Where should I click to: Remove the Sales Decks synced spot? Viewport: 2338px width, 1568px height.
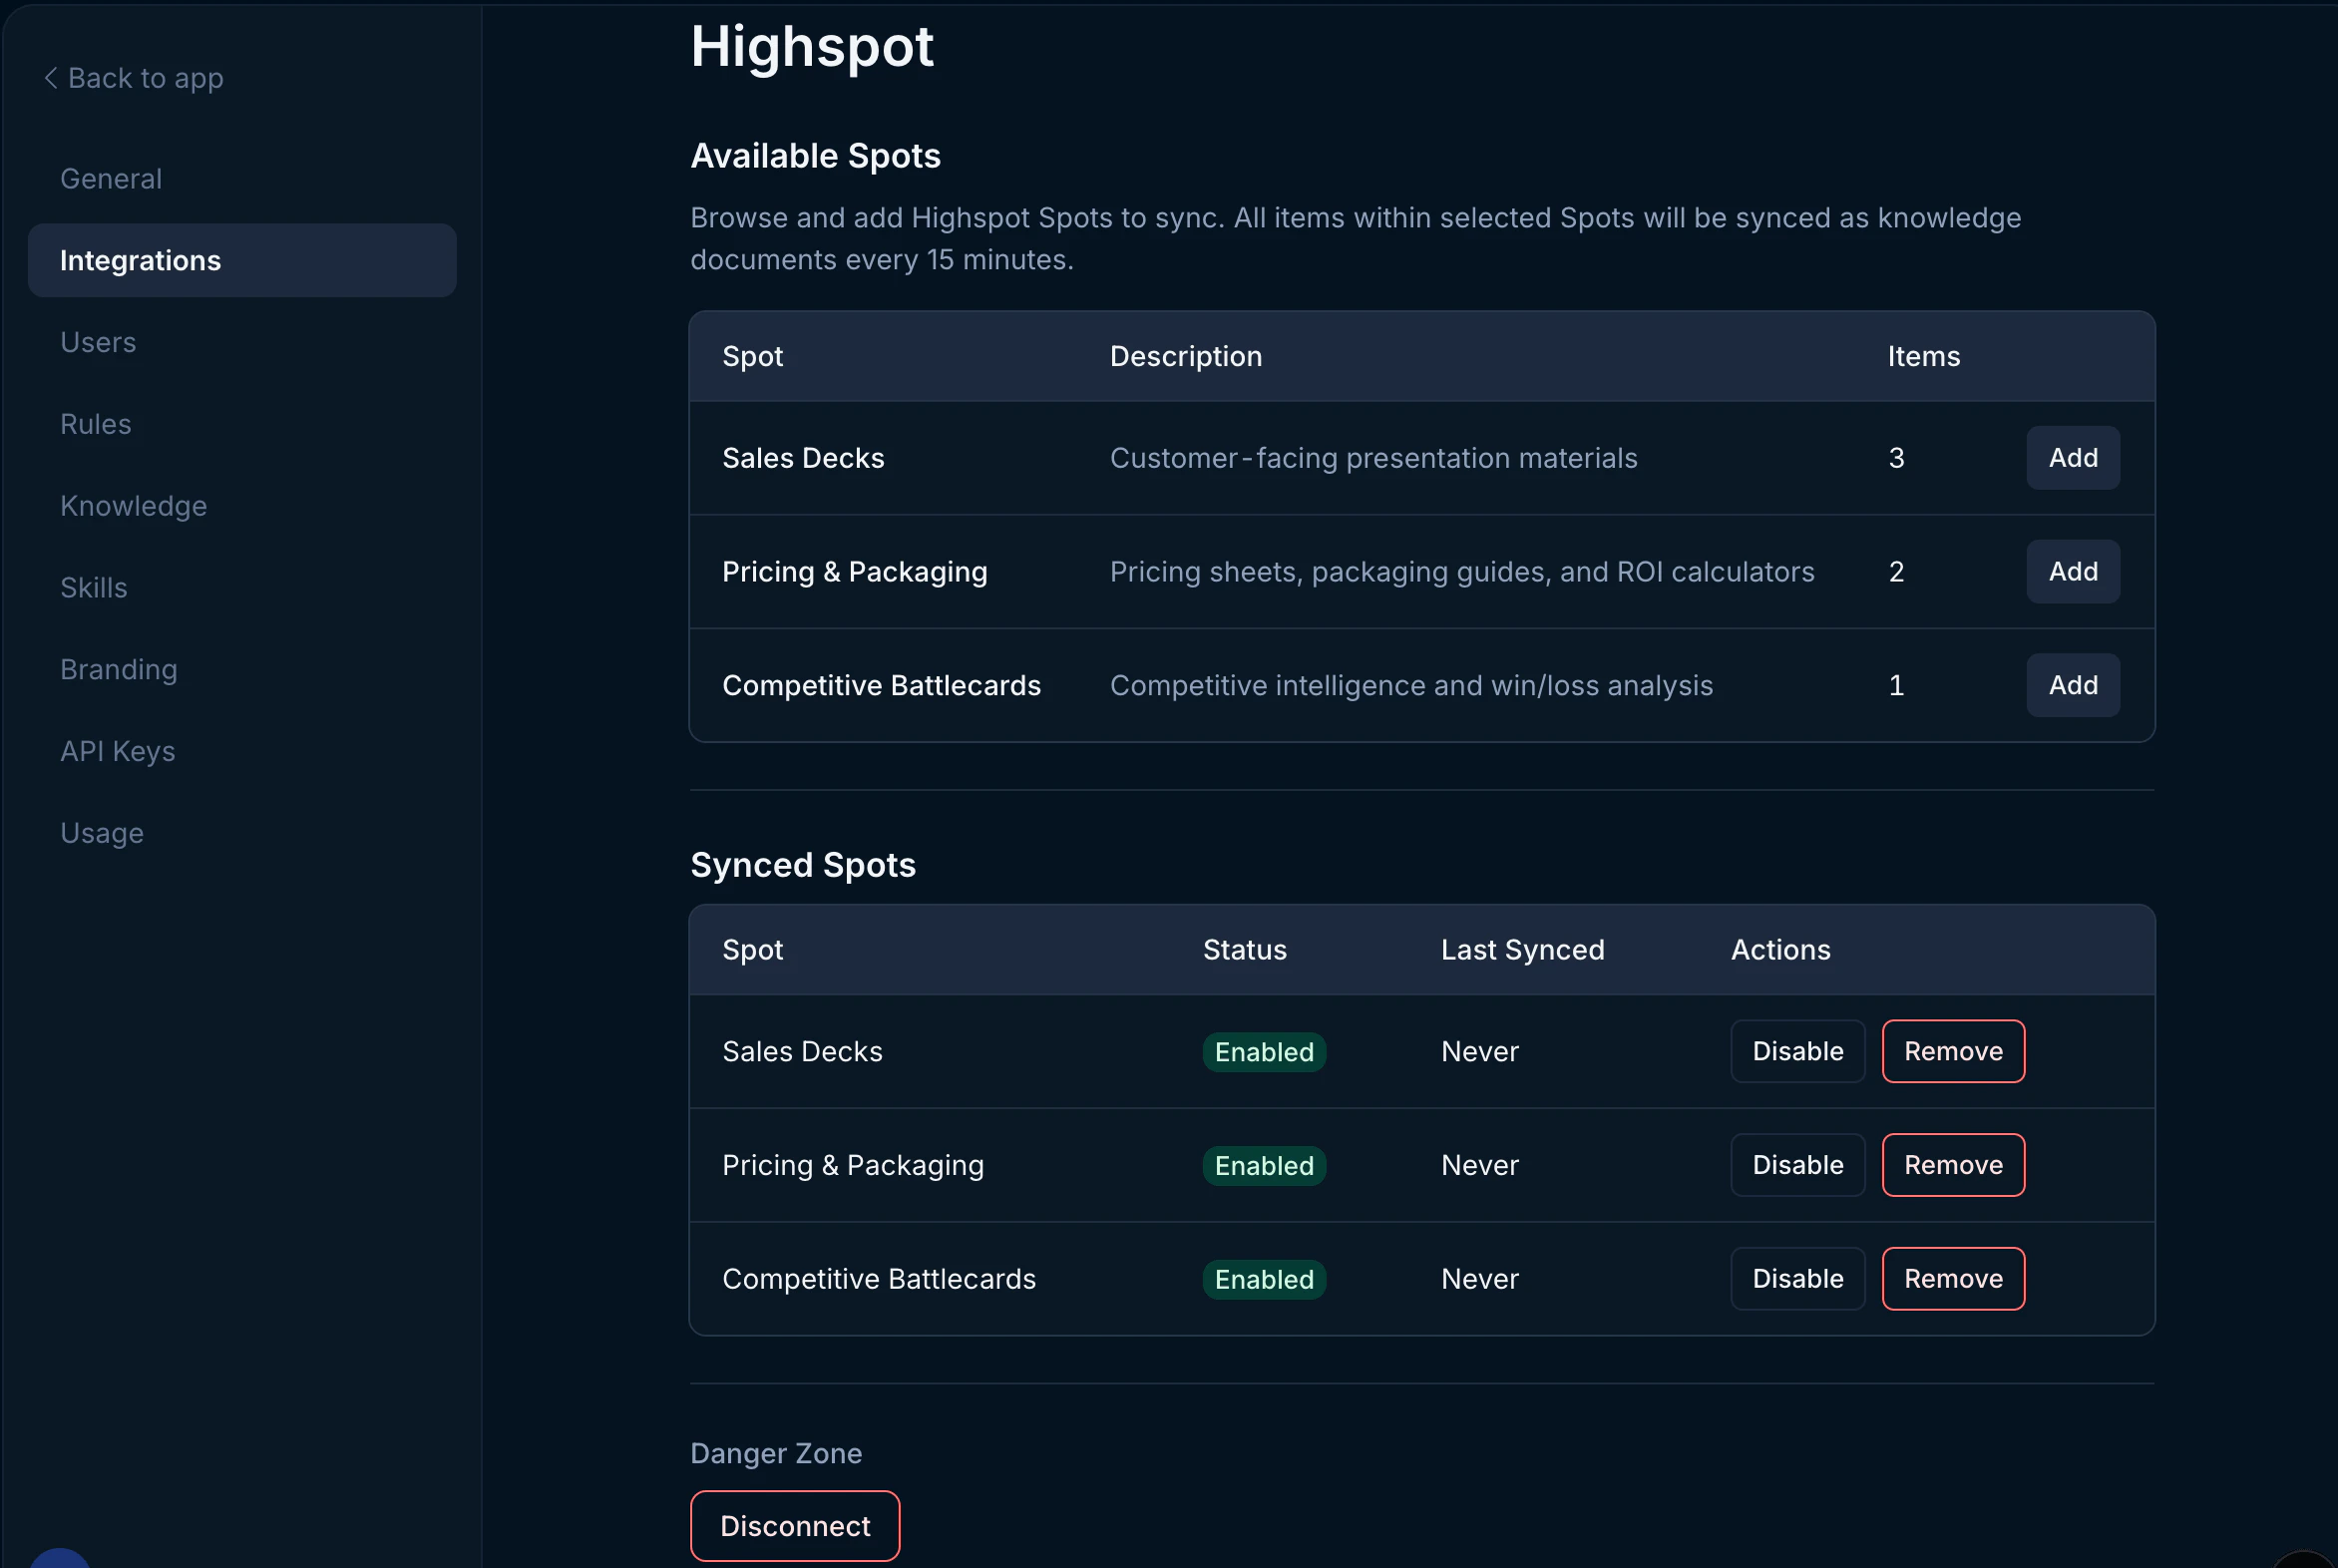tap(1952, 1051)
